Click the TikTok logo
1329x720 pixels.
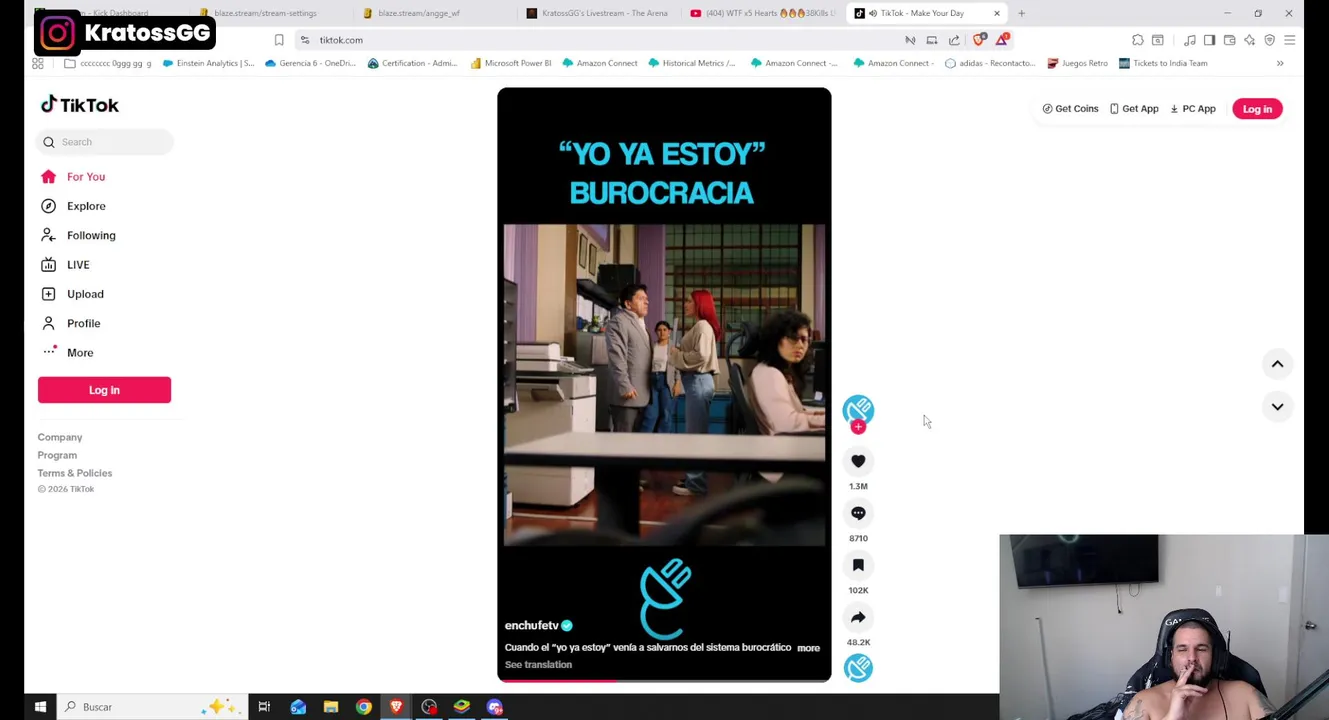click(79, 105)
